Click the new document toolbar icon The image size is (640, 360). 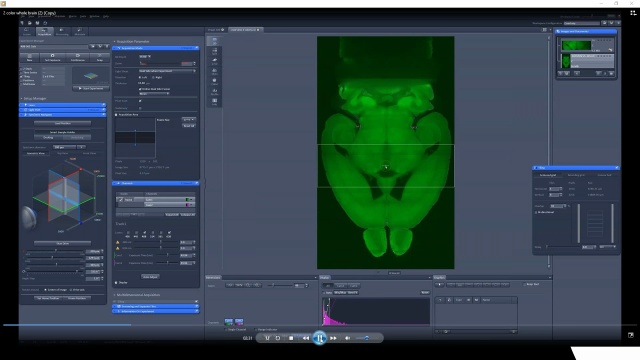22,23
